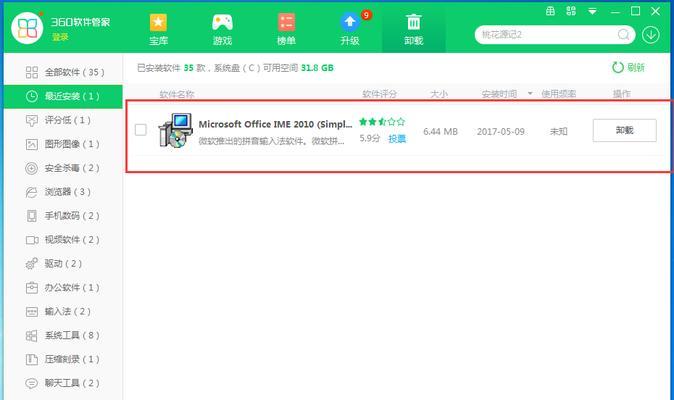Sort by the 安装时间 column arrow
Screen dimensions: 674x400
click(x=530, y=94)
